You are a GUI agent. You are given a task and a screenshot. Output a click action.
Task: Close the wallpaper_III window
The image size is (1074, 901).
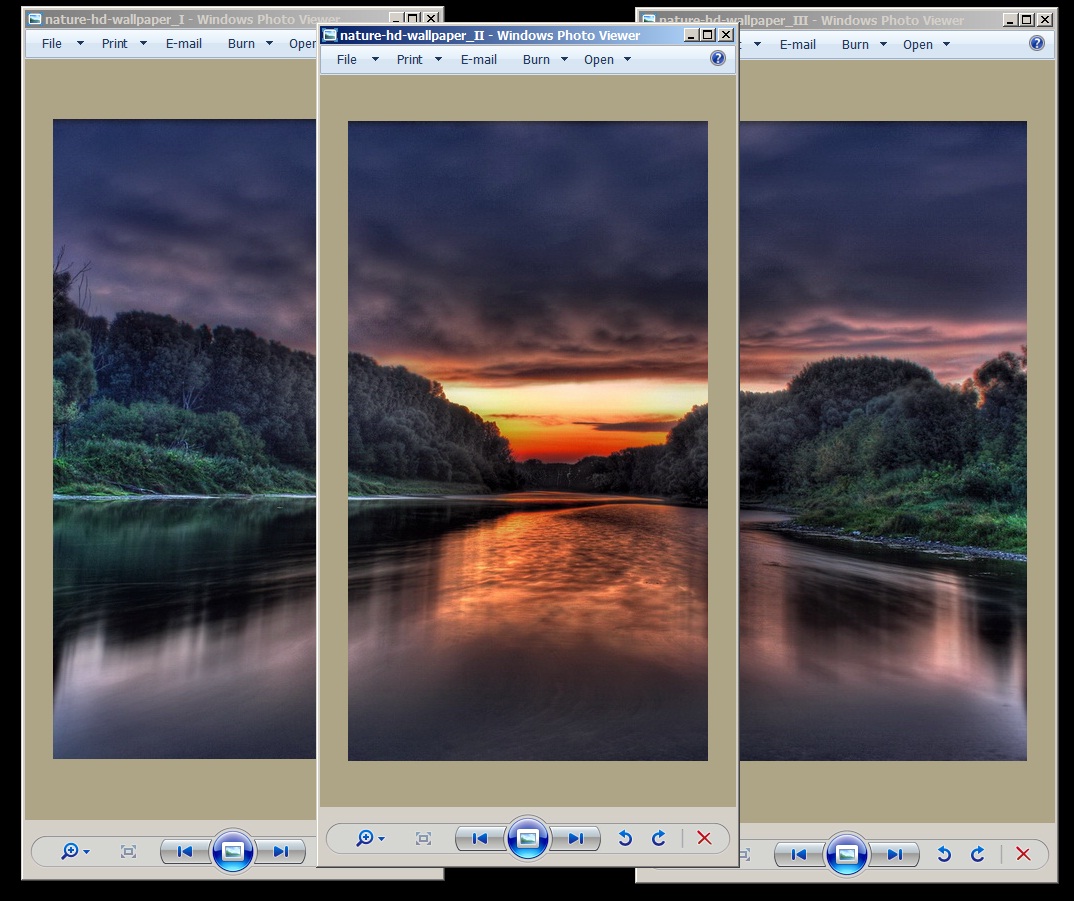tap(1045, 20)
